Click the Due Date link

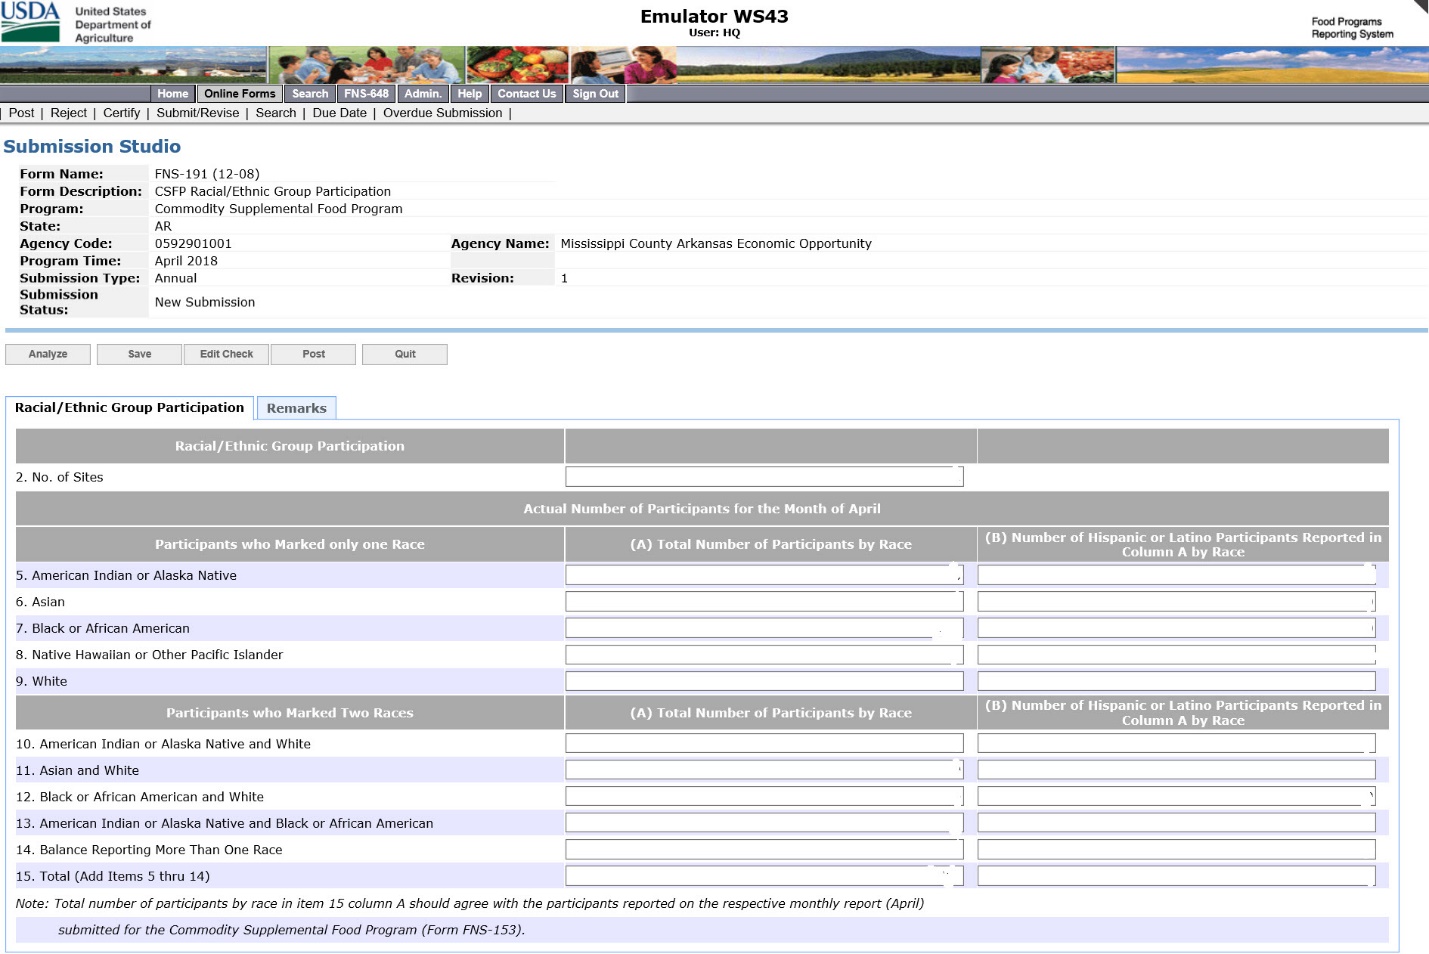[x=340, y=113]
